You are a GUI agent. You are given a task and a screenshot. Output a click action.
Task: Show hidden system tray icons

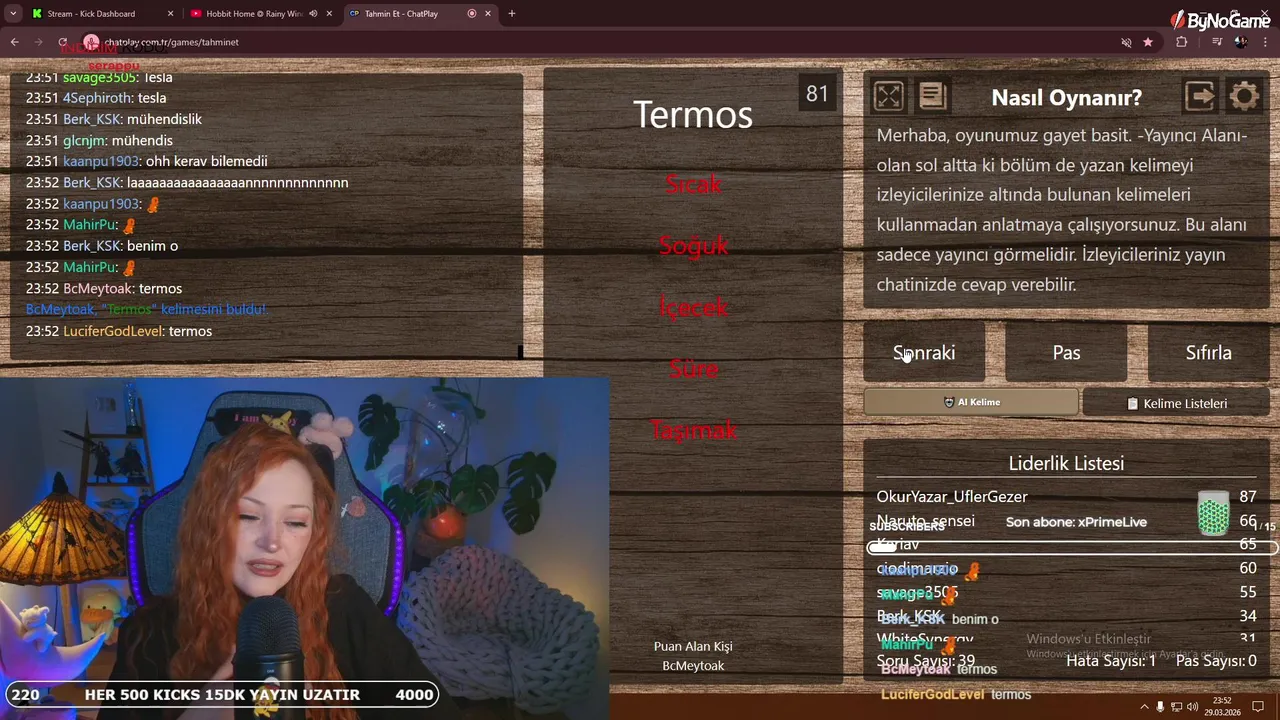[1145, 707]
